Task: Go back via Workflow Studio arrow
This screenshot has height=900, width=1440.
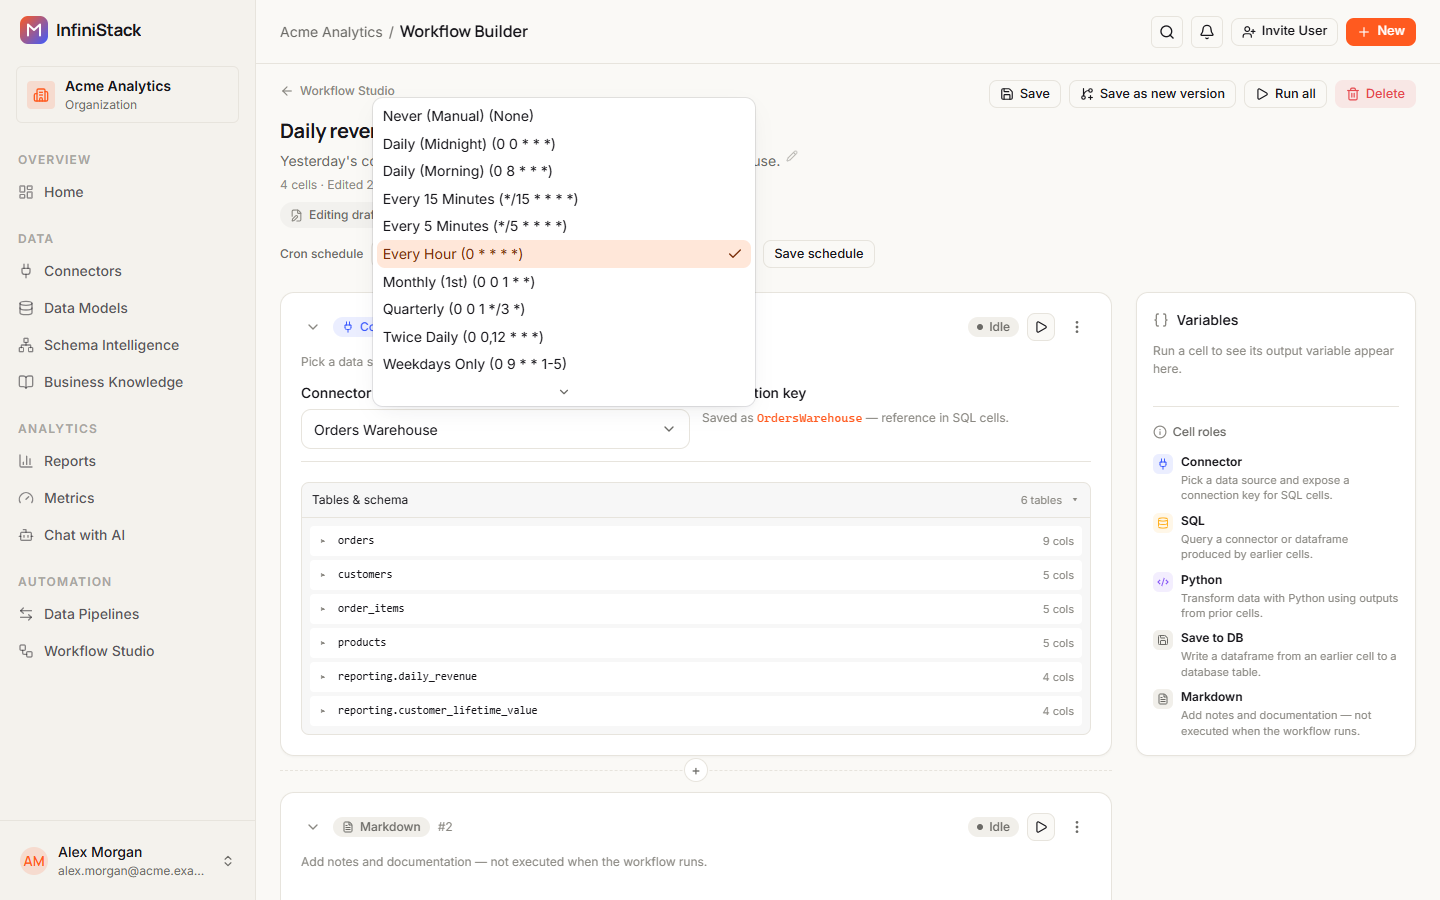Action: (338, 91)
